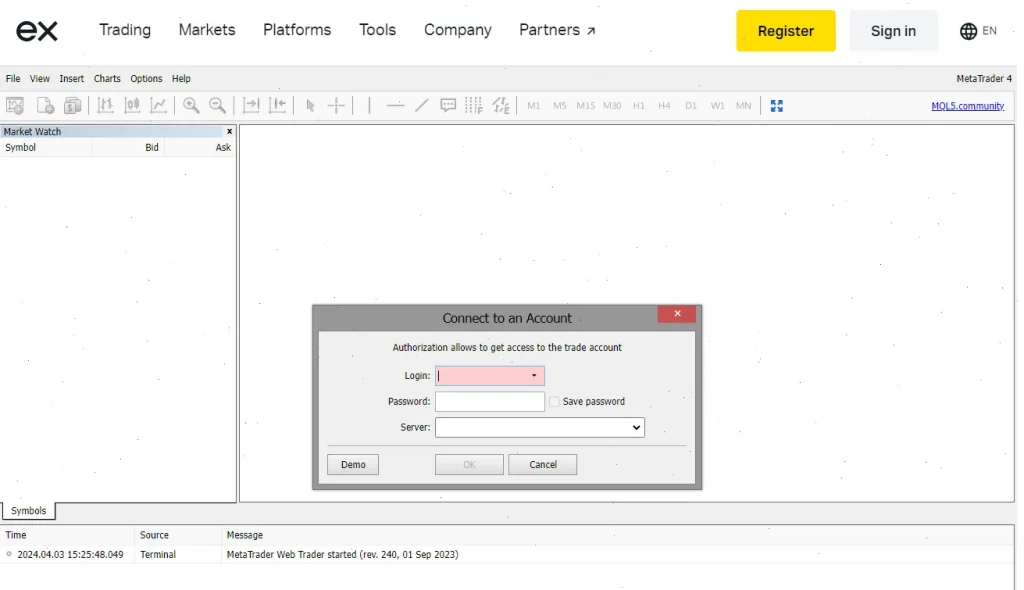The width and height of the screenshot is (1024, 590).
Task: Switch to Line Chart icon
Action: pyautogui.click(x=159, y=105)
